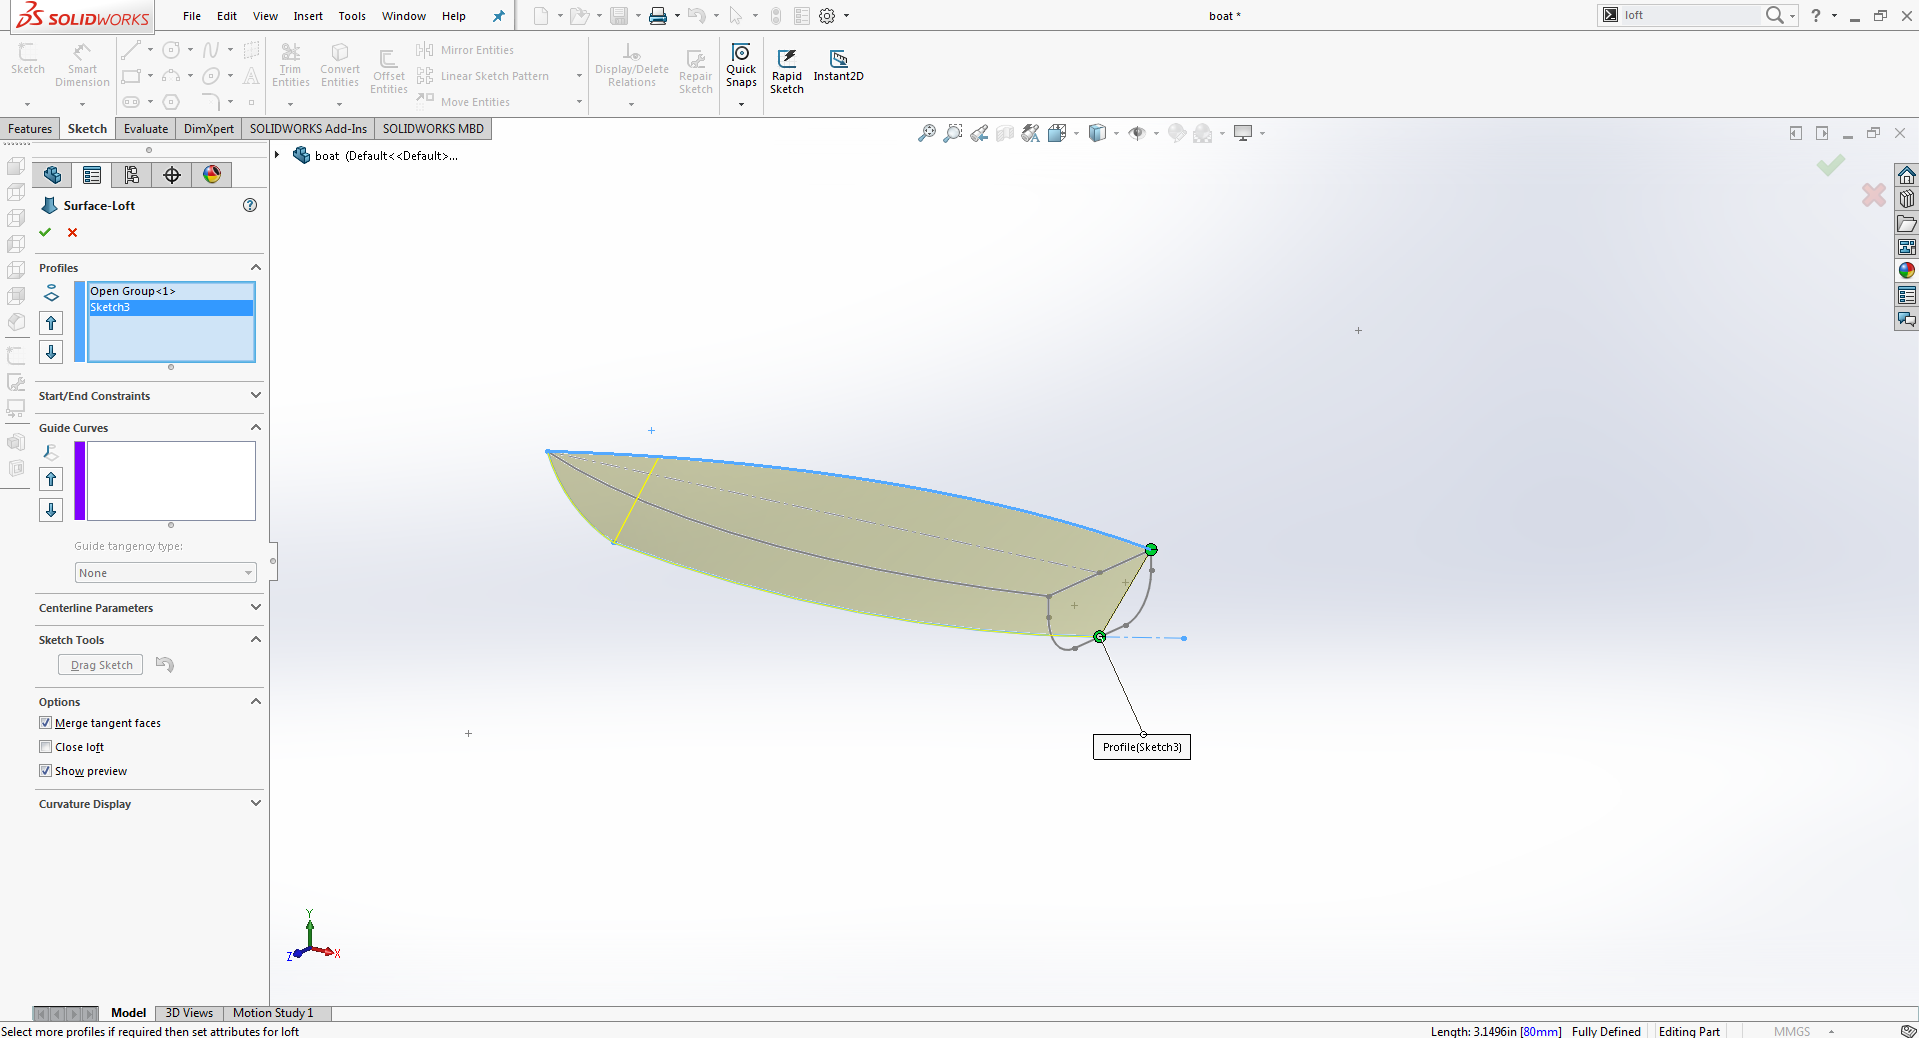
Task: Move guide curve up in Guide Curves
Action: coord(51,479)
